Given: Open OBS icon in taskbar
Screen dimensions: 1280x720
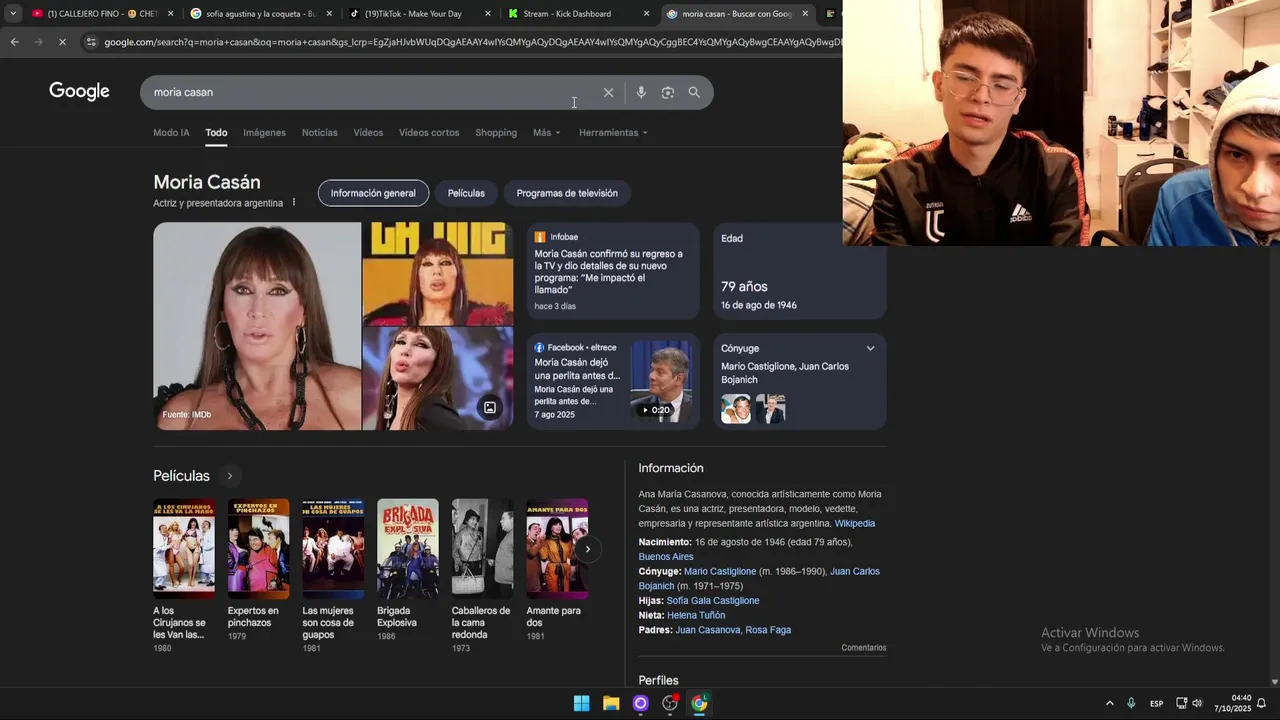Looking at the screenshot, I should (670, 703).
